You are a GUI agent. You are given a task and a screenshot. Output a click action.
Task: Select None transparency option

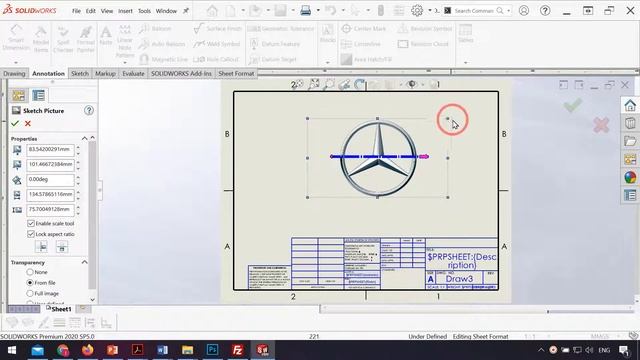[x=30, y=272]
